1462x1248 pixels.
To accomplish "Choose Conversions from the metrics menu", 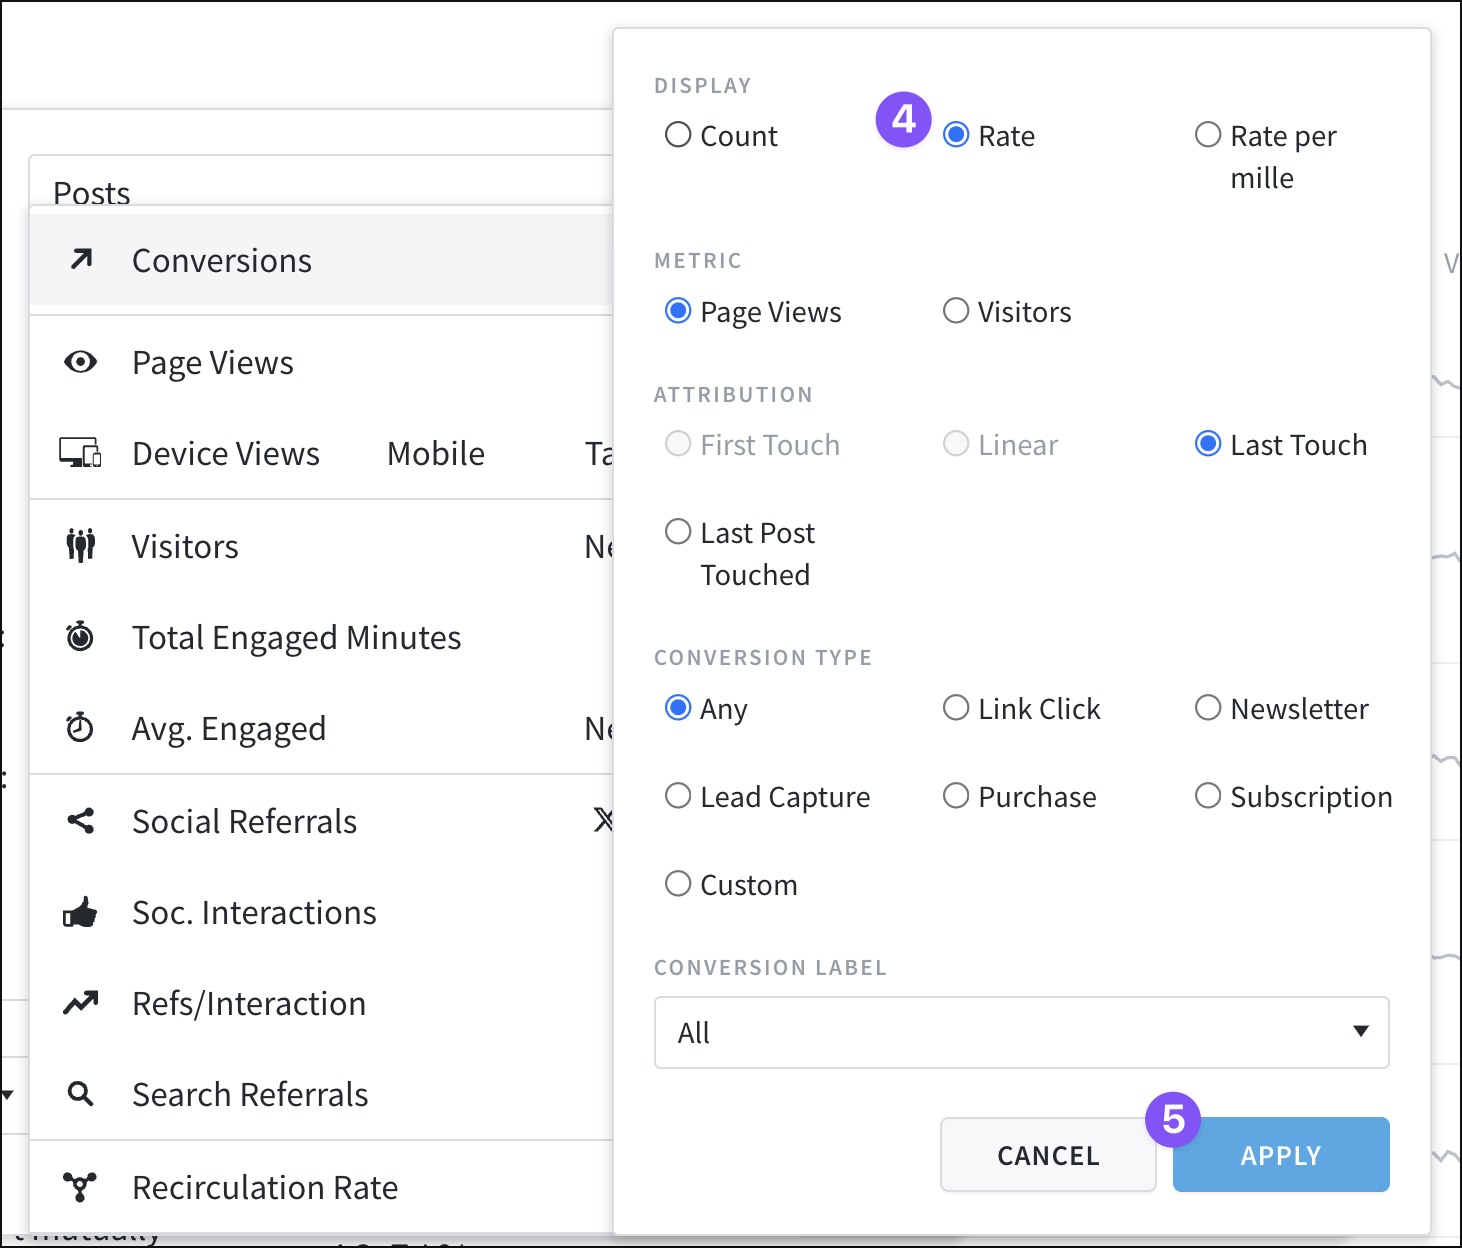I will [x=221, y=259].
